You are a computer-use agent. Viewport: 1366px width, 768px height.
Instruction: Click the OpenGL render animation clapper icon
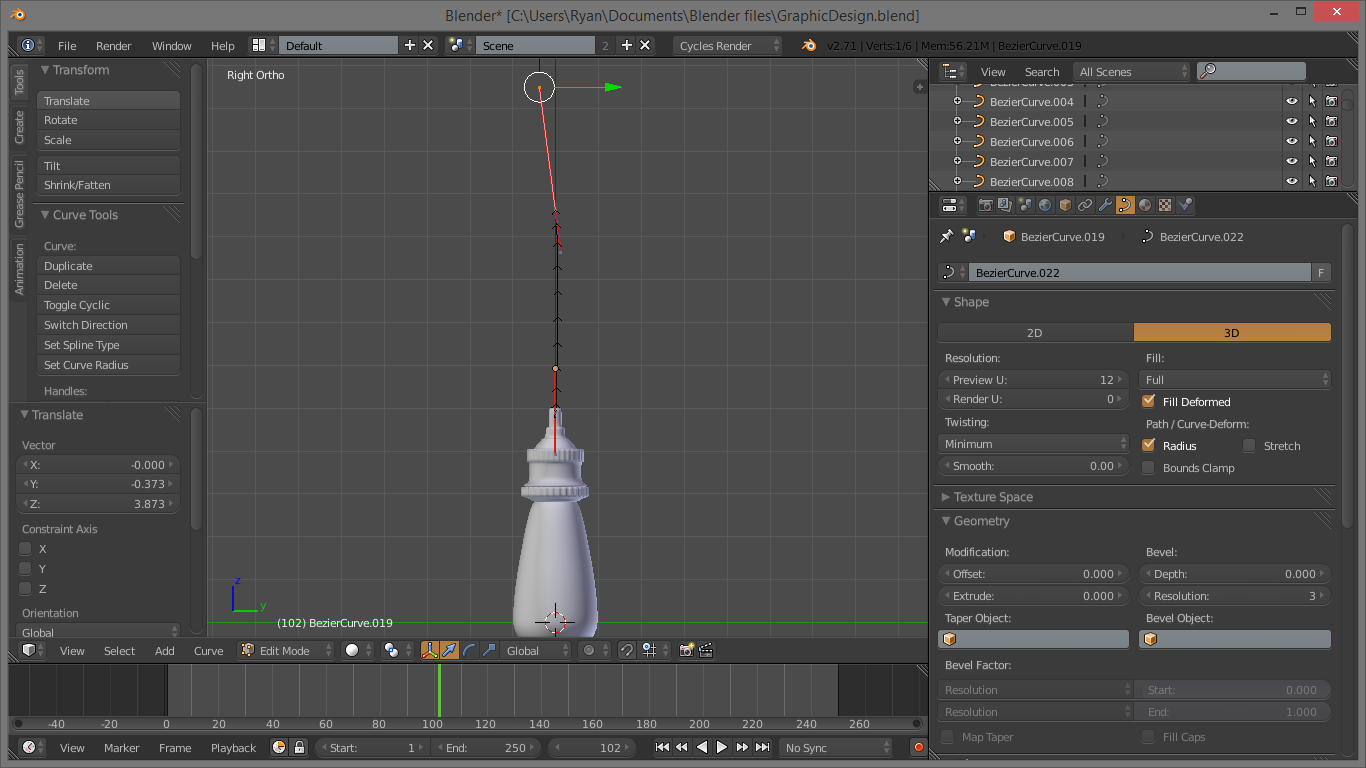pyautogui.click(x=706, y=650)
